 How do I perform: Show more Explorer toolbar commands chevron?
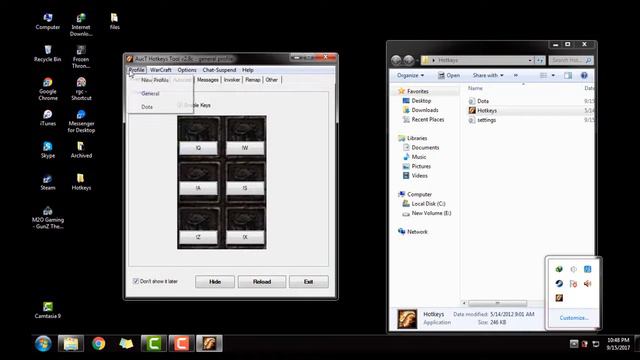(516, 76)
